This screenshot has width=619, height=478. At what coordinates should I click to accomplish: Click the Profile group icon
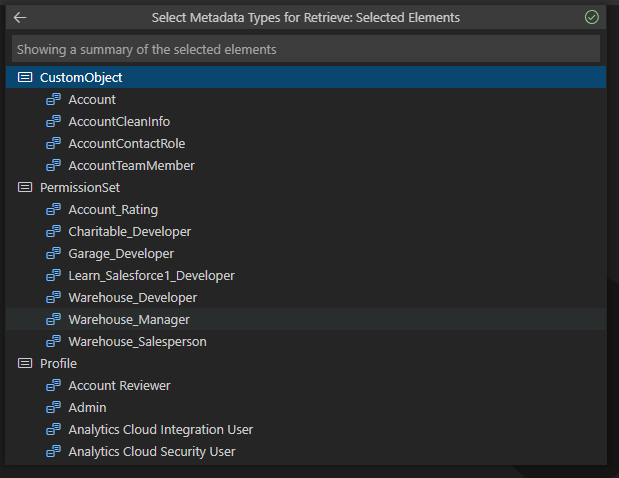point(25,364)
